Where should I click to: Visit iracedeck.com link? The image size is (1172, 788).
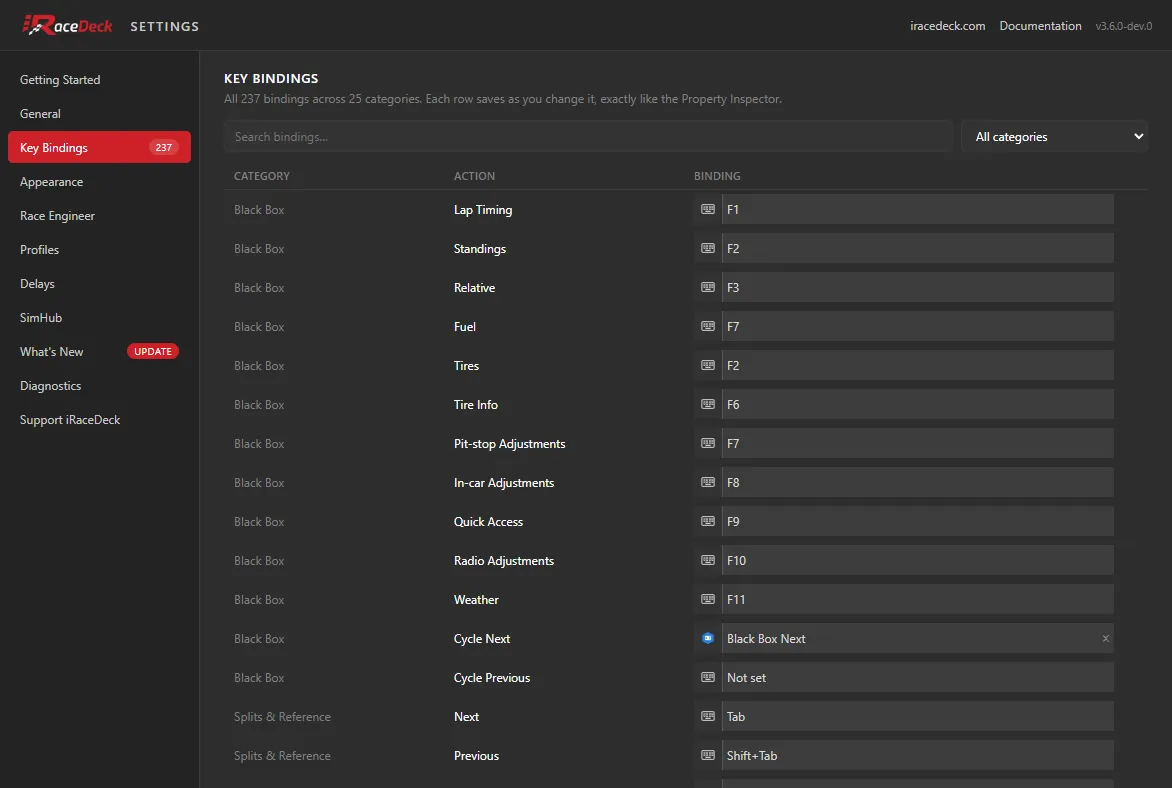point(947,25)
